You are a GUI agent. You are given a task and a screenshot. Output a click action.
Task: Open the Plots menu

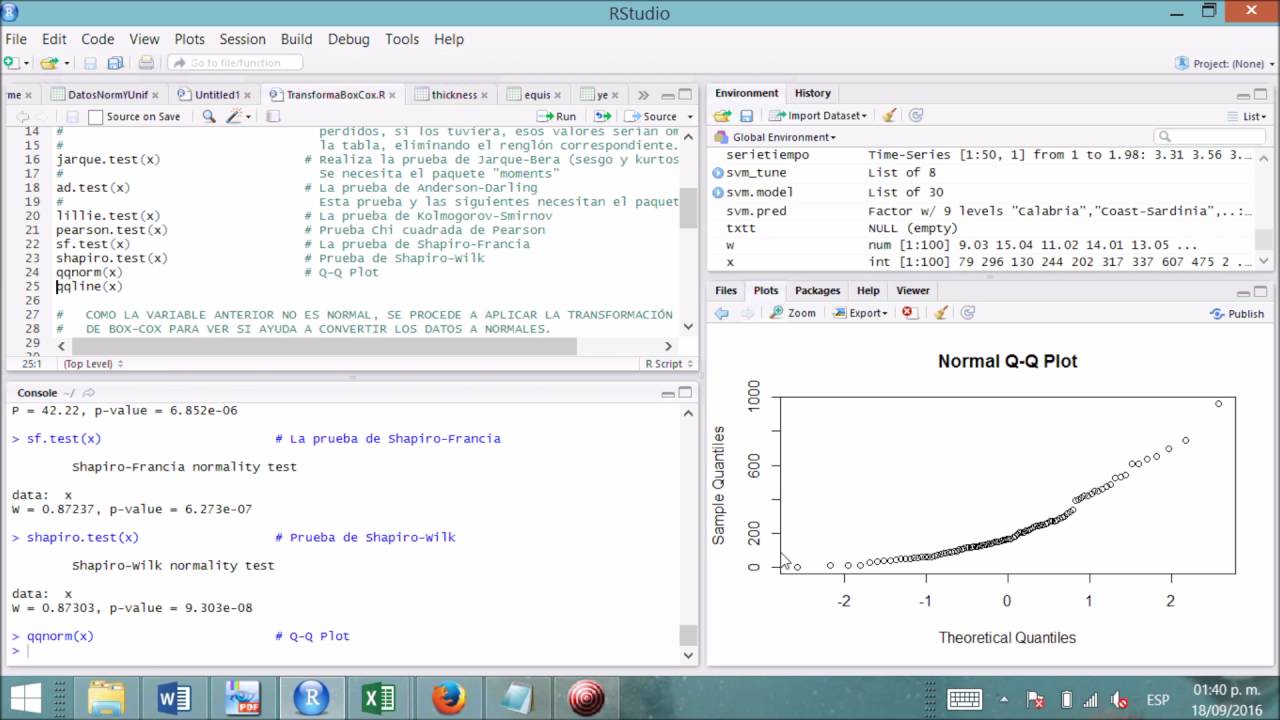click(x=189, y=39)
